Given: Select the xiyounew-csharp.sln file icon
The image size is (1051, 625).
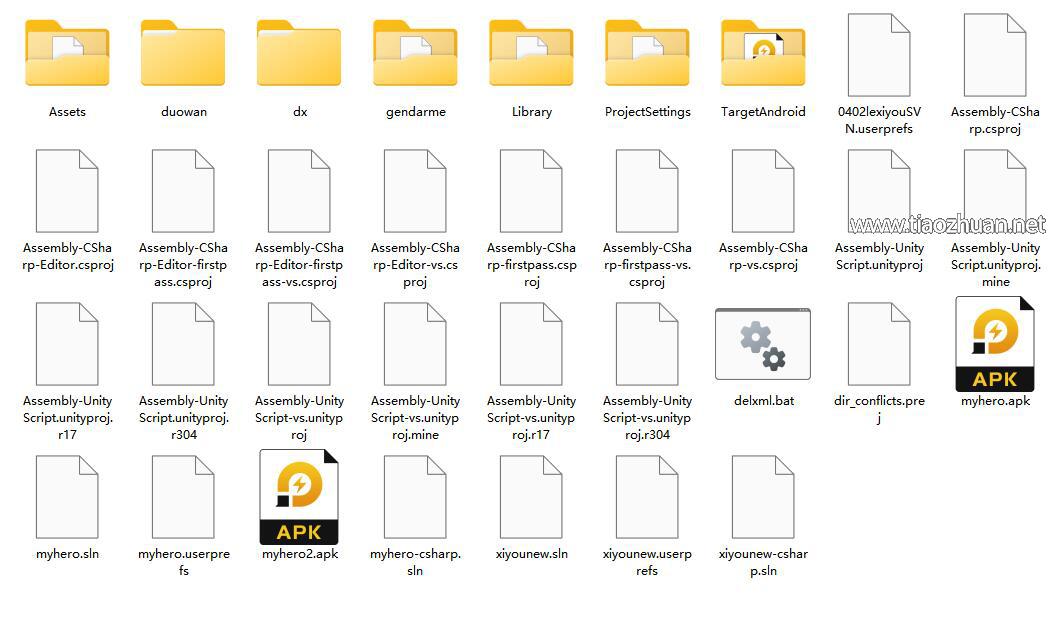Looking at the screenshot, I should coord(763,497).
